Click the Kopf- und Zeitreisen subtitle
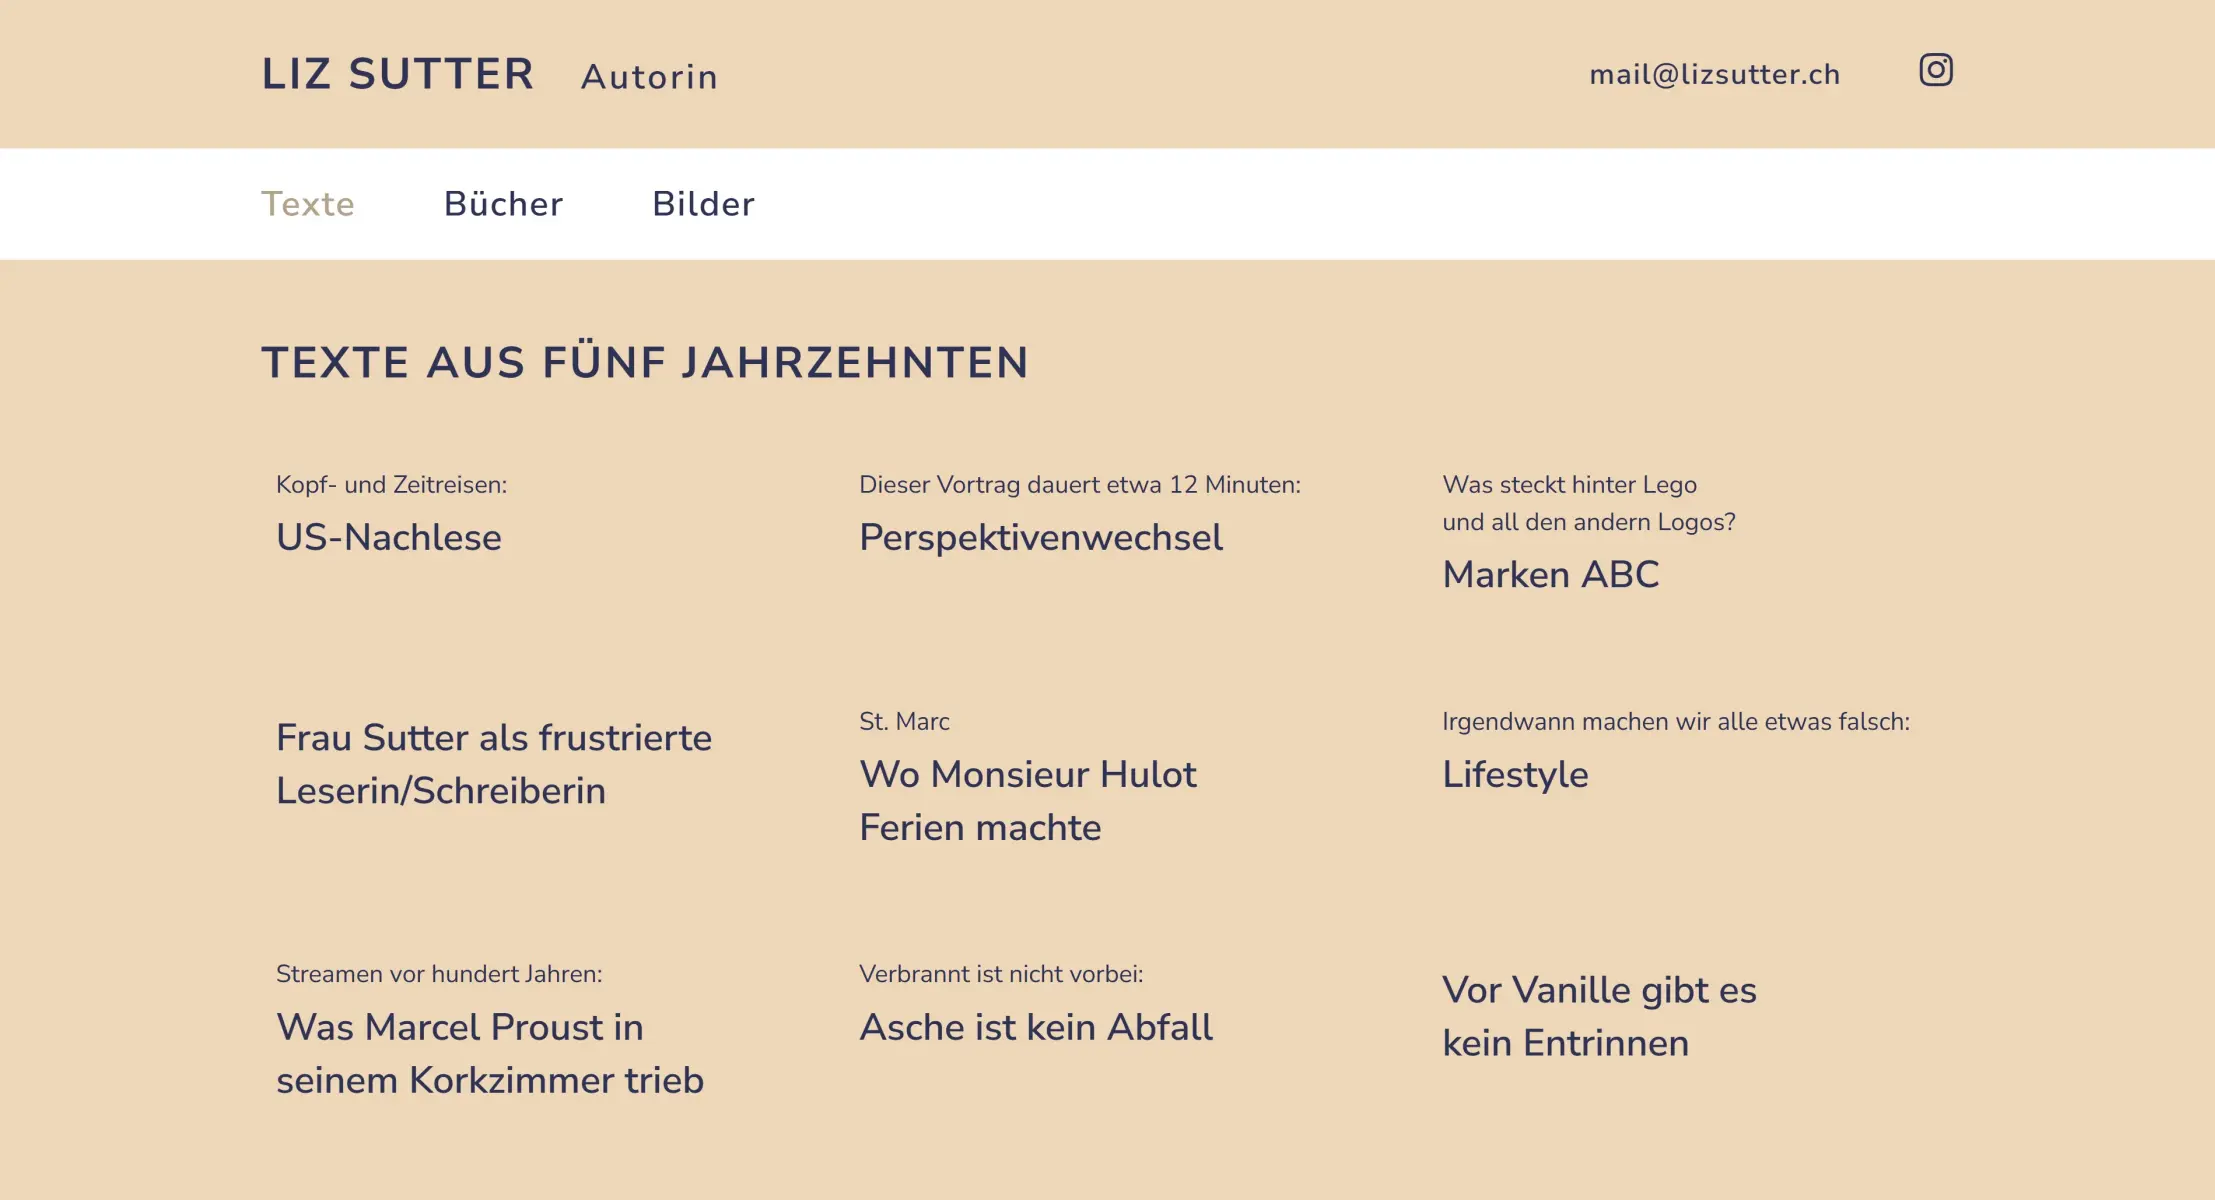2215x1200 pixels. [391, 485]
